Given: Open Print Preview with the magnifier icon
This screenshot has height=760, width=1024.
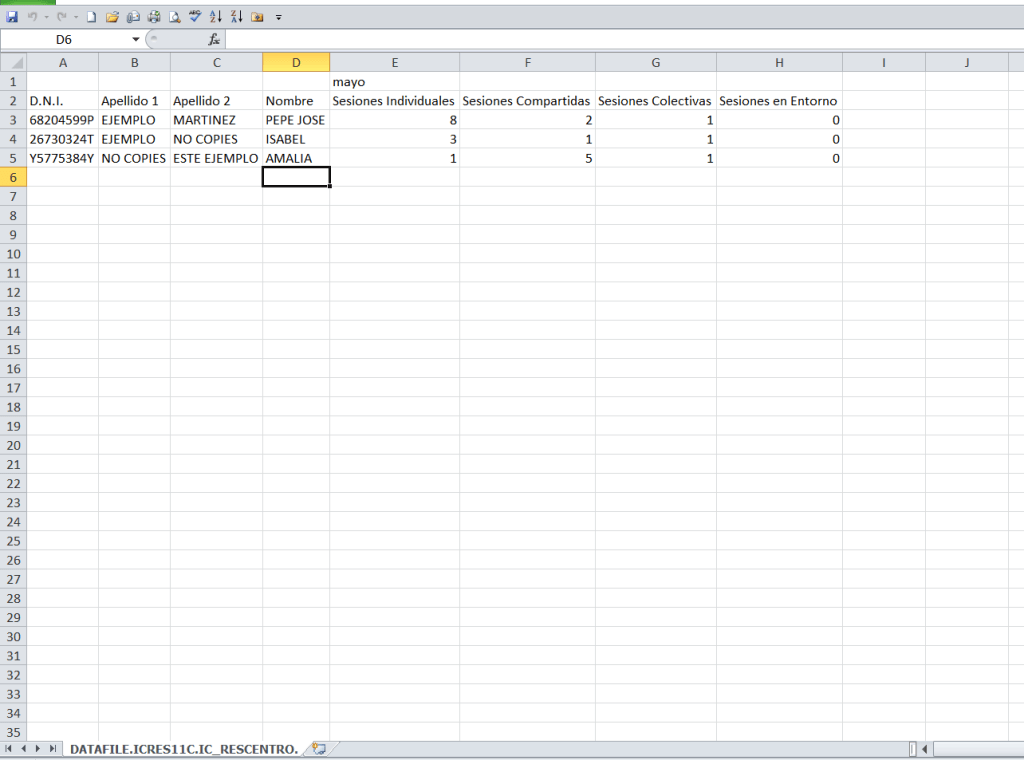Looking at the screenshot, I should click(175, 17).
